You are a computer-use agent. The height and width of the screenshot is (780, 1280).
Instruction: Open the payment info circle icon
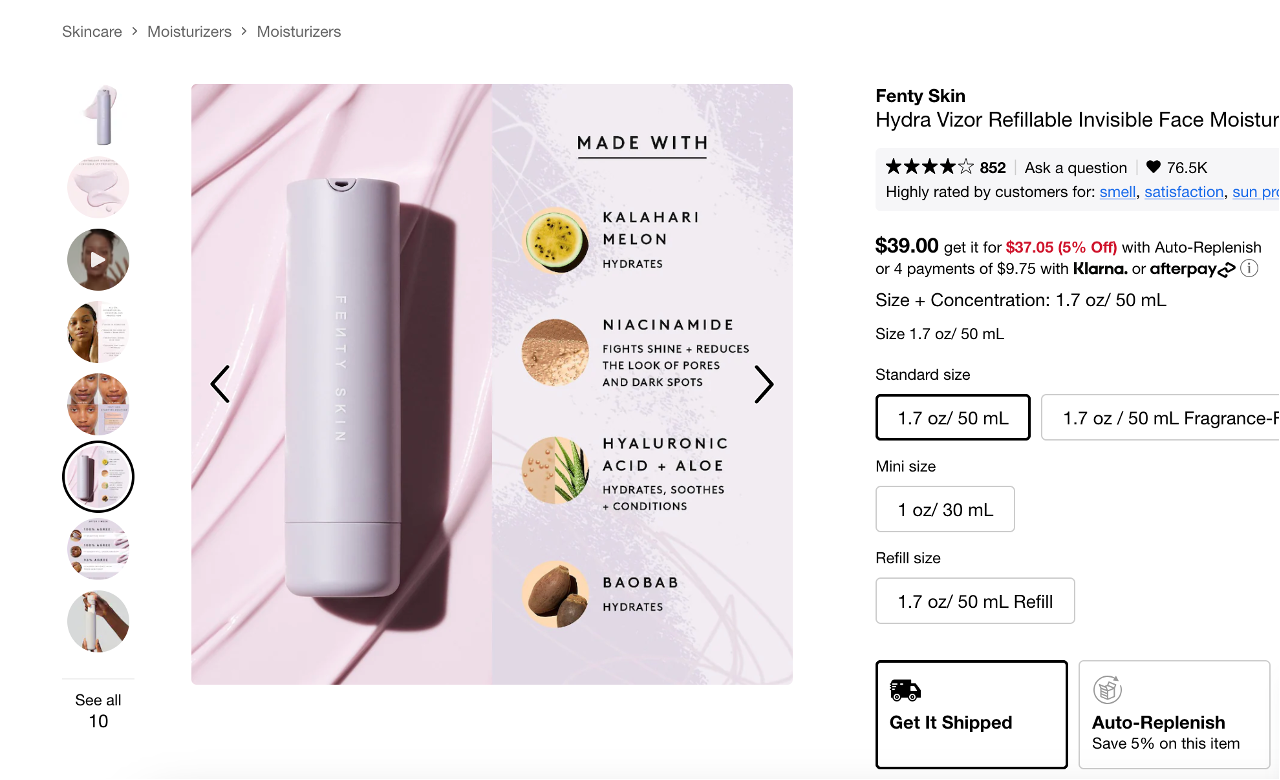click(1249, 268)
